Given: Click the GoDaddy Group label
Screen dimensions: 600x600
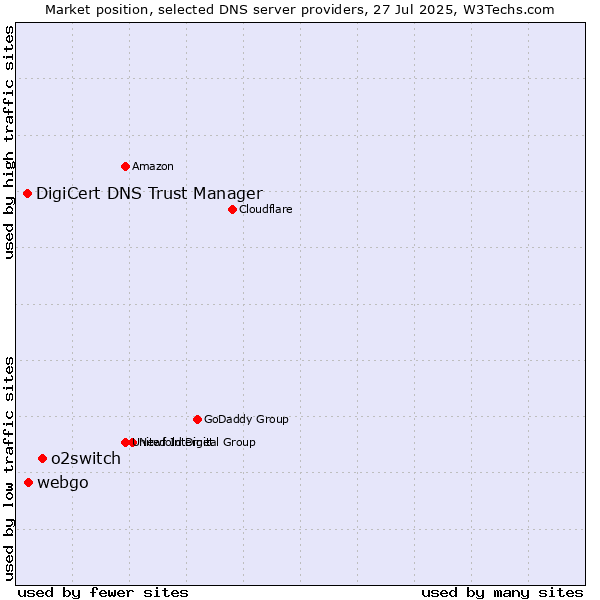Looking at the screenshot, I should (246, 419).
